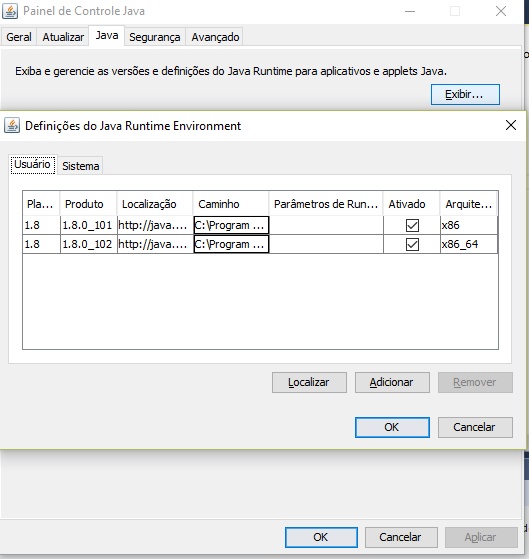The image size is (529, 559).
Task: Switch to the Sistema tab
Action: coord(81,166)
